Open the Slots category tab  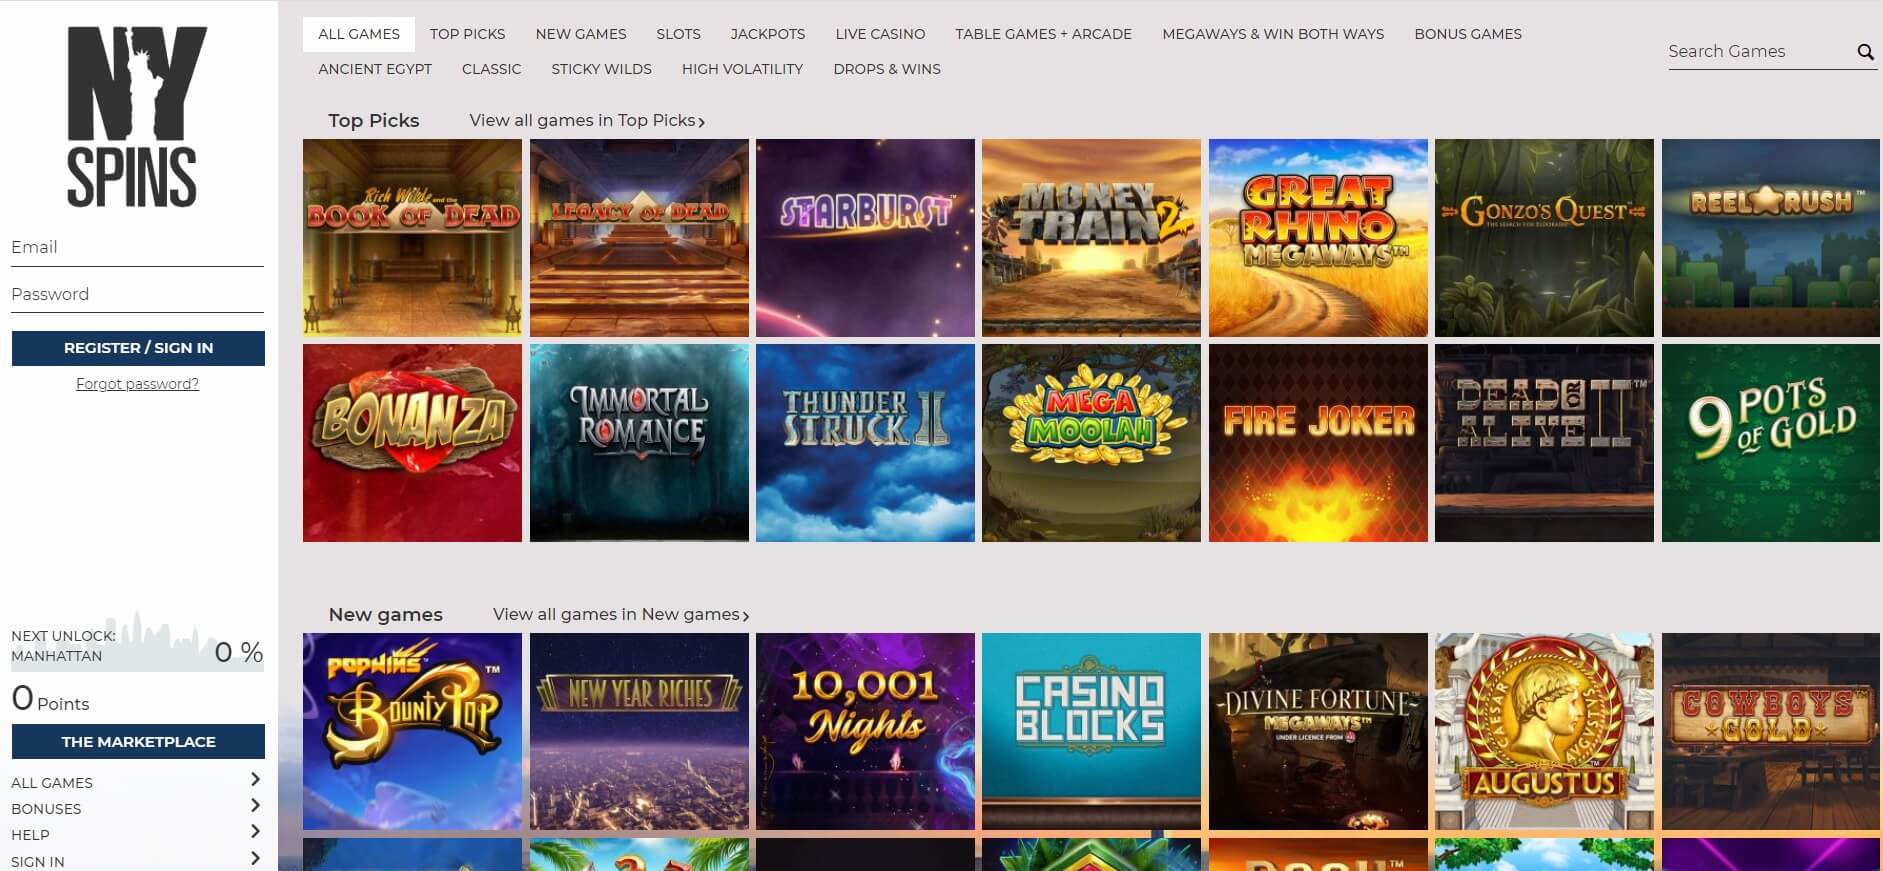click(x=678, y=34)
